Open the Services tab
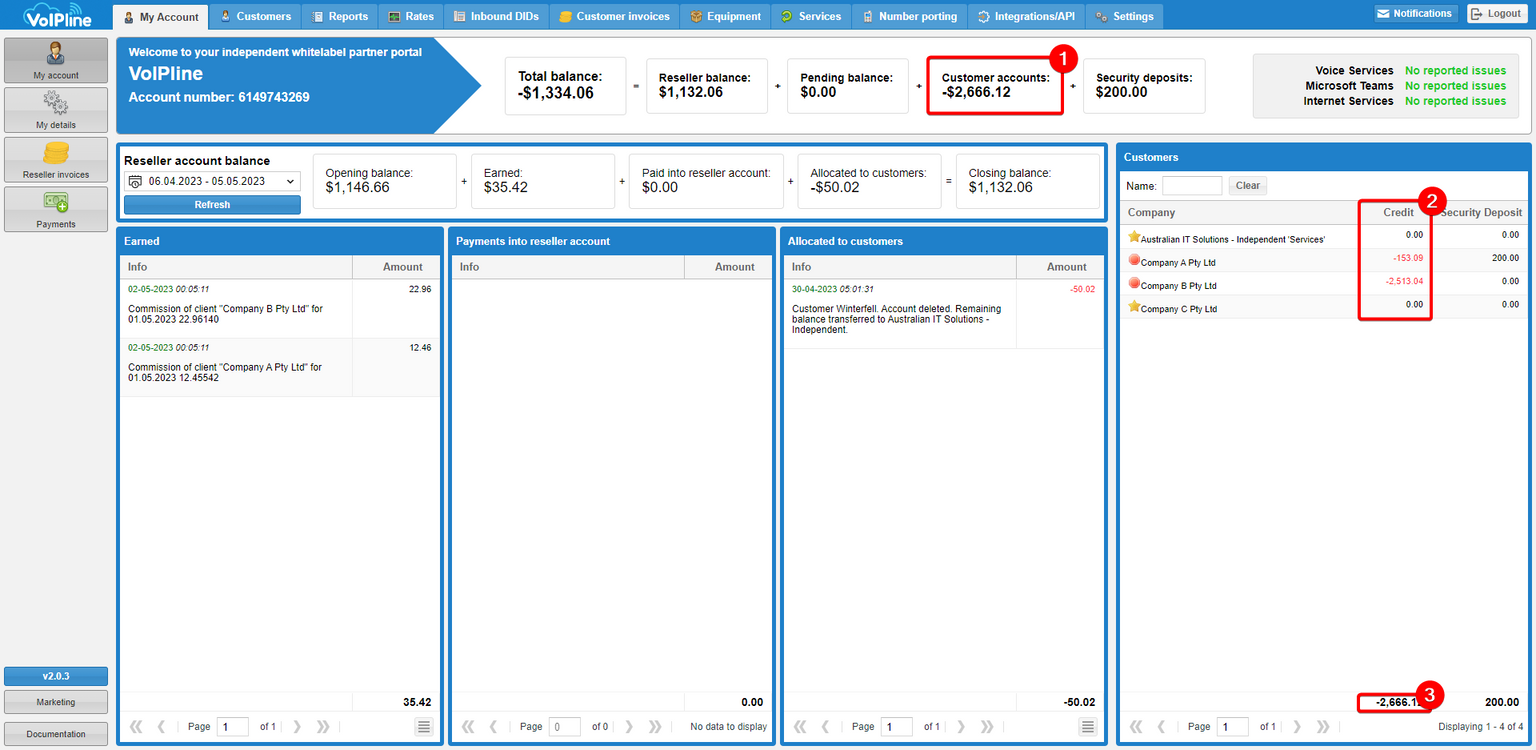 [x=811, y=16]
